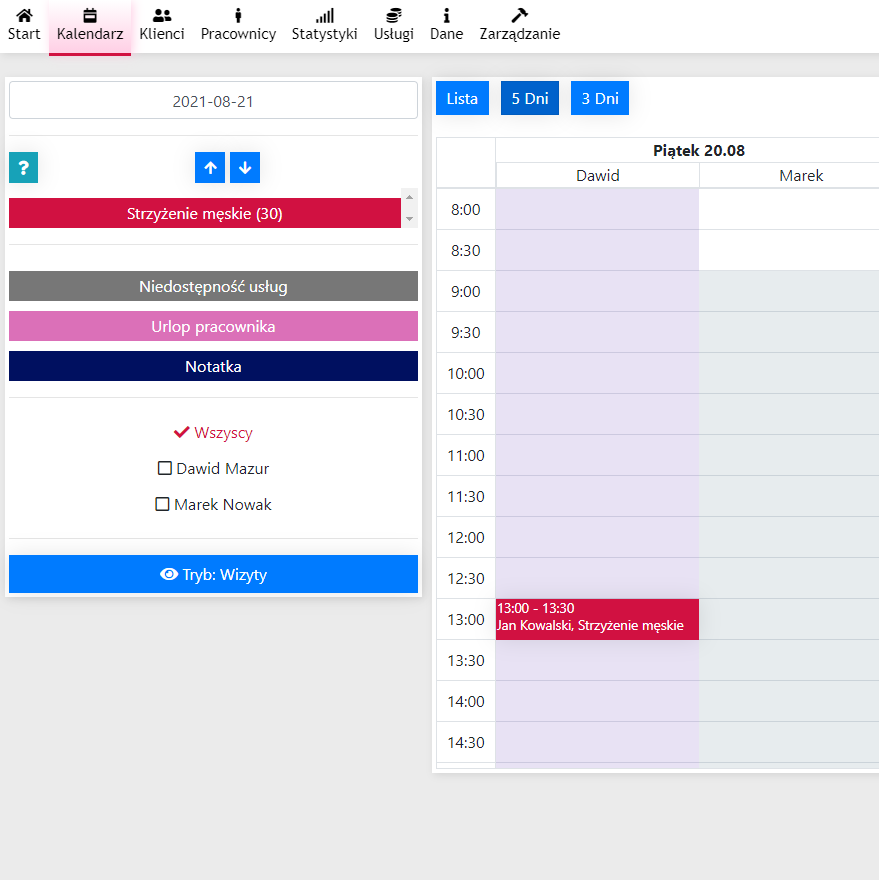Open Usługi coins stack icon
Image resolution: width=879 pixels, height=880 pixels.
tap(394, 16)
